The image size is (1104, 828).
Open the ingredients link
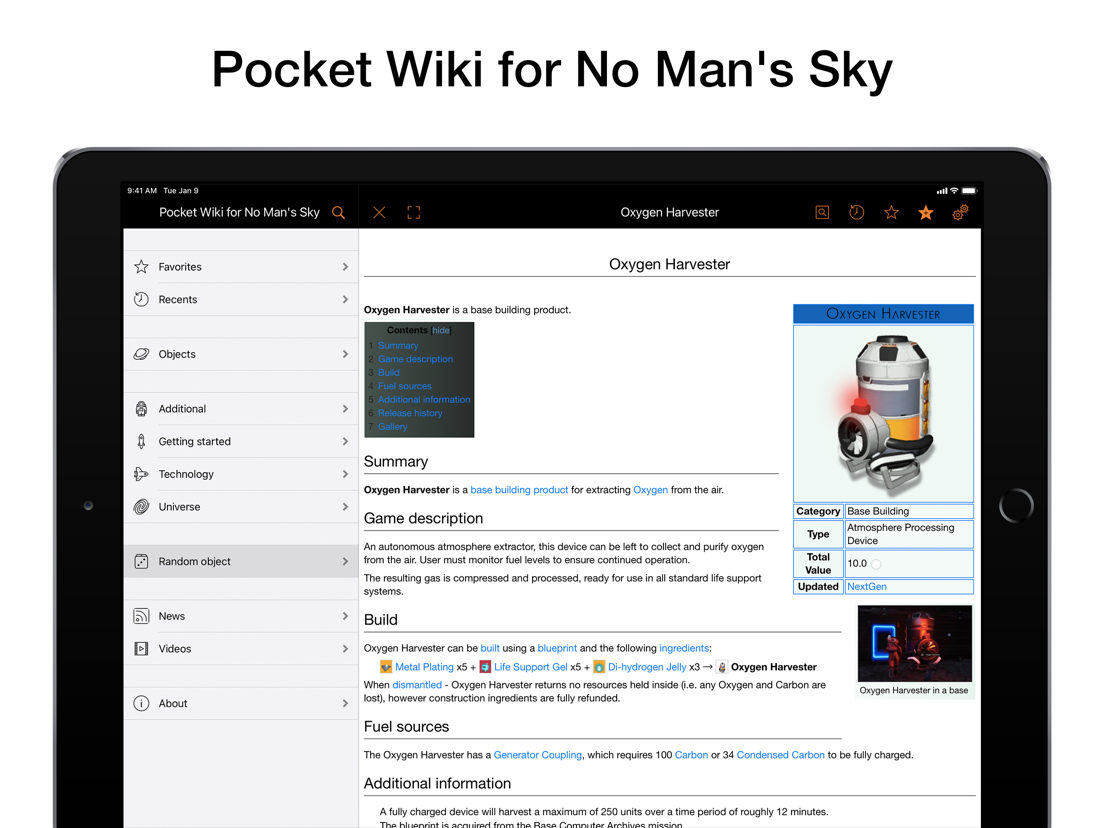(684, 648)
